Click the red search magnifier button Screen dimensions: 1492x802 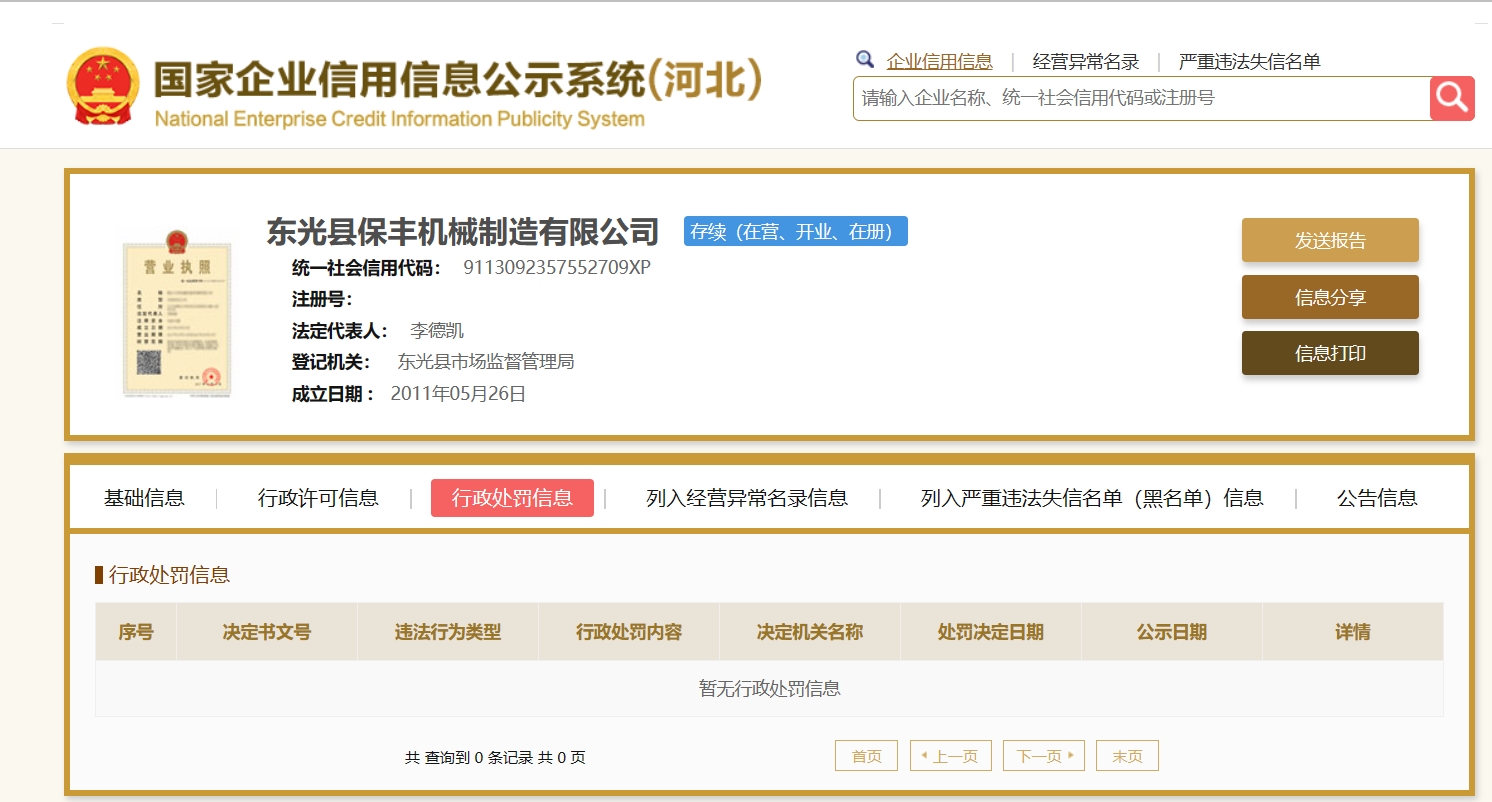(x=1452, y=98)
